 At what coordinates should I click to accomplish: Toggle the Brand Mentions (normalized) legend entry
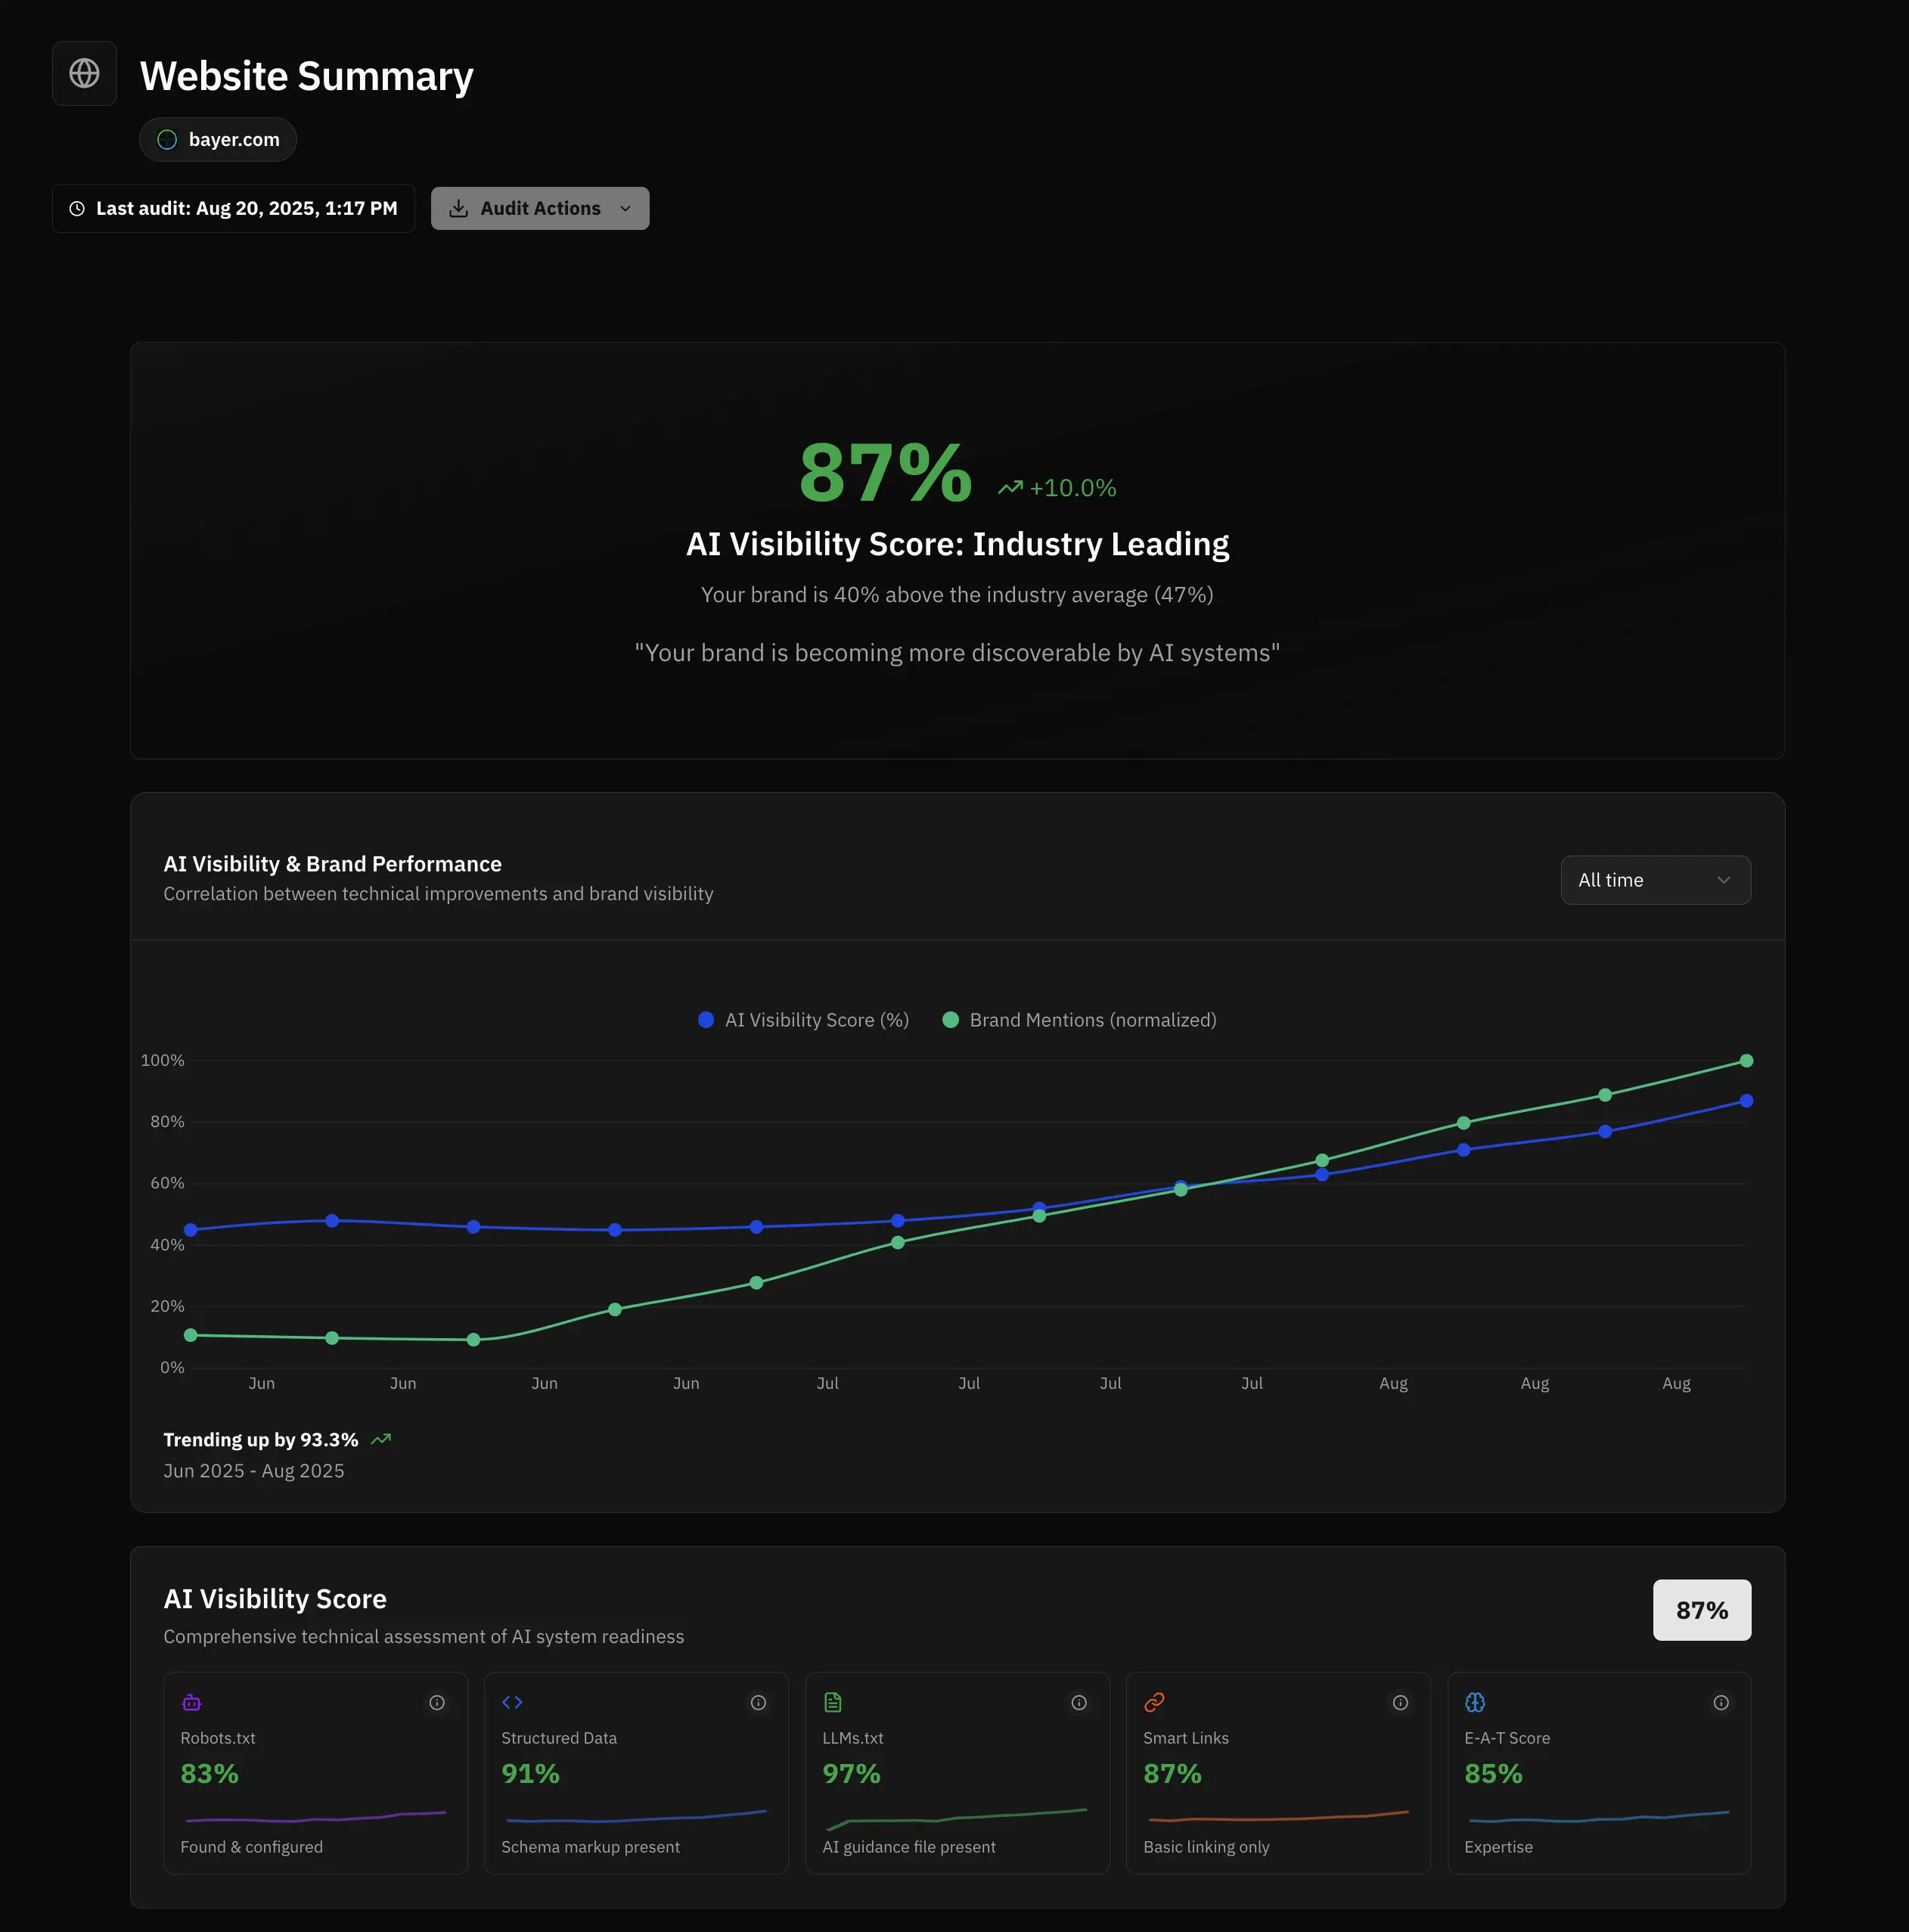point(1079,1020)
